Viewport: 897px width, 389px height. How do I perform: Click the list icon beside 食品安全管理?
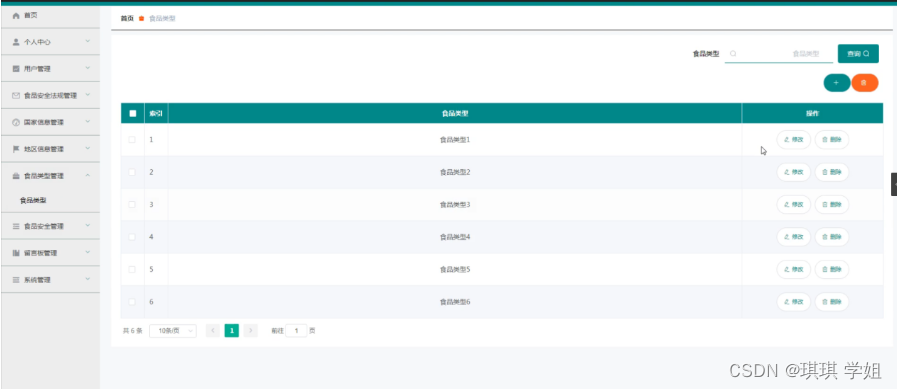tap(16, 226)
